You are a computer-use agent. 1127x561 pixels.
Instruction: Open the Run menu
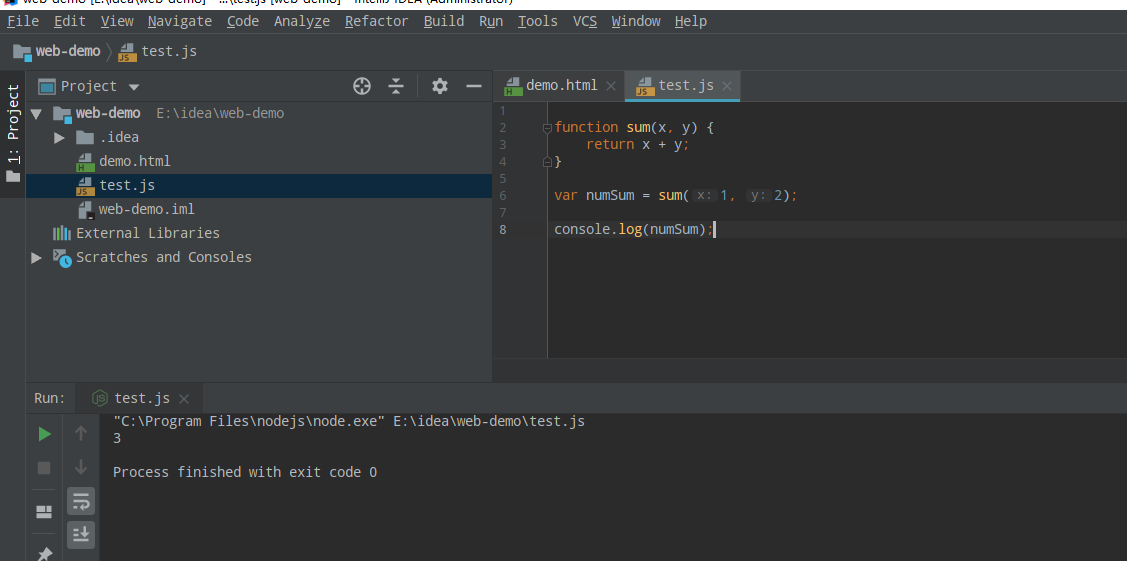click(491, 22)
